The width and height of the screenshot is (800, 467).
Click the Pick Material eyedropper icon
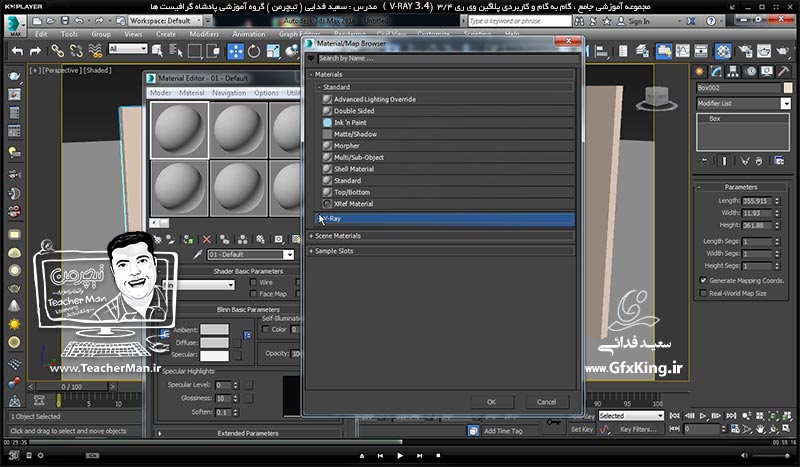coord(198,254)
